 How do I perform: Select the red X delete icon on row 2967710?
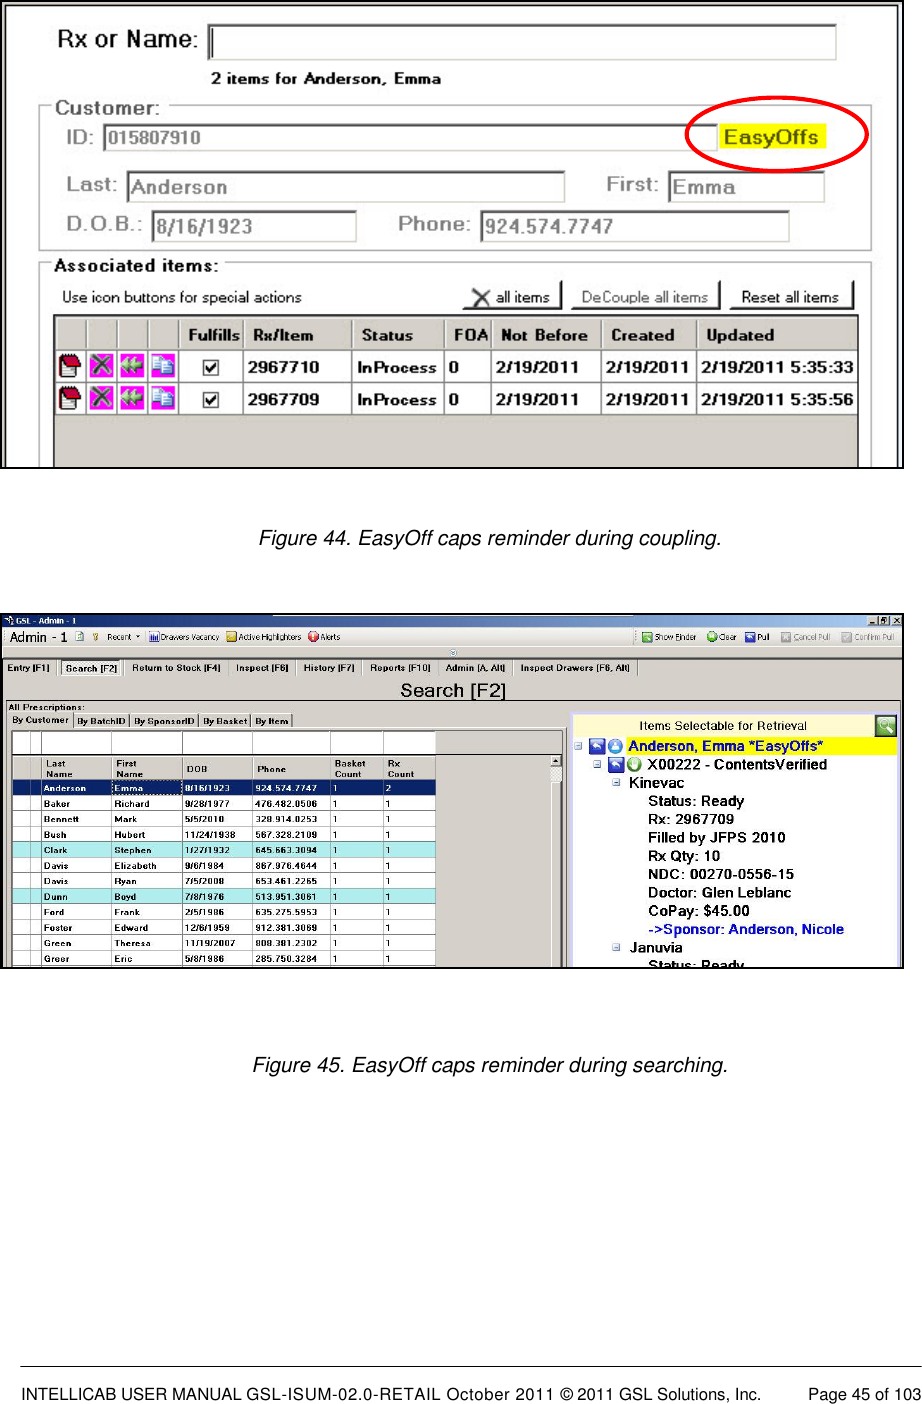102,366
